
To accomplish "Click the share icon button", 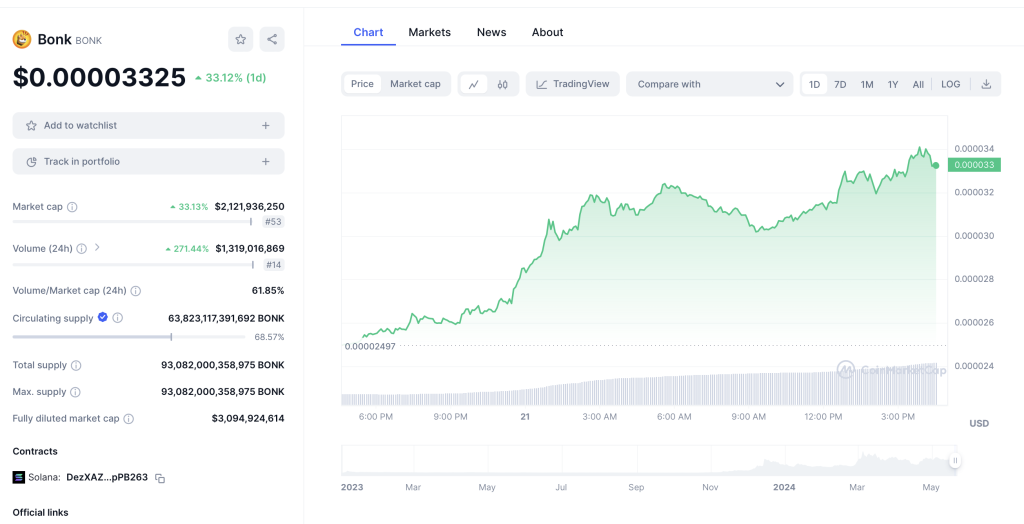I will coord(272,39).
